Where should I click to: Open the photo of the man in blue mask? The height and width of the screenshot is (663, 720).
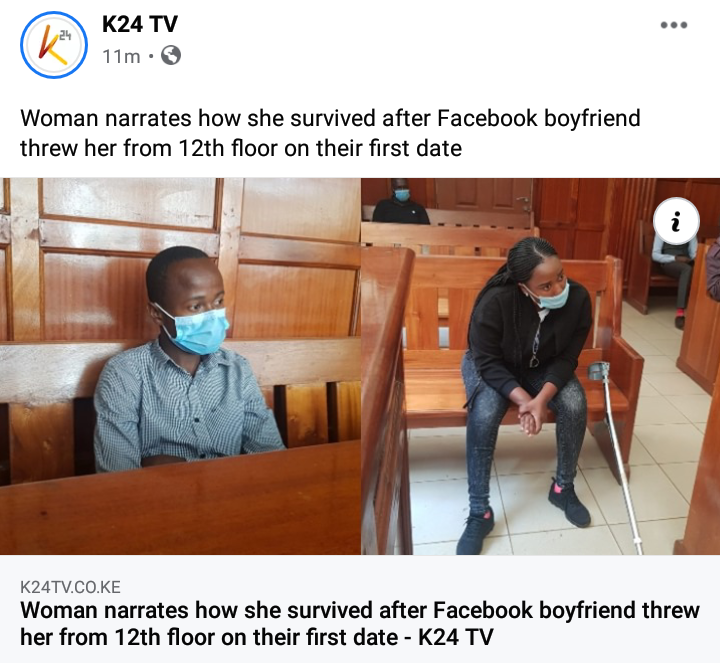(x=180, y=366)
